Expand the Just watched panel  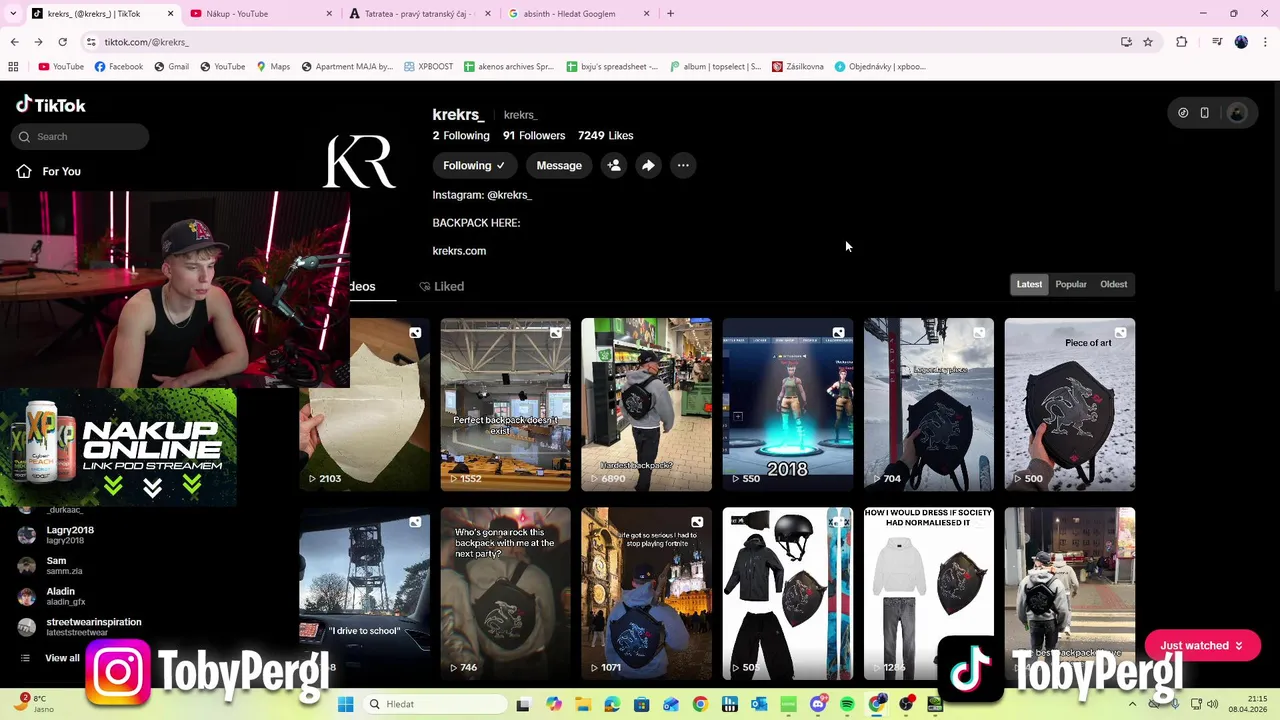(x=1202, y=646)
